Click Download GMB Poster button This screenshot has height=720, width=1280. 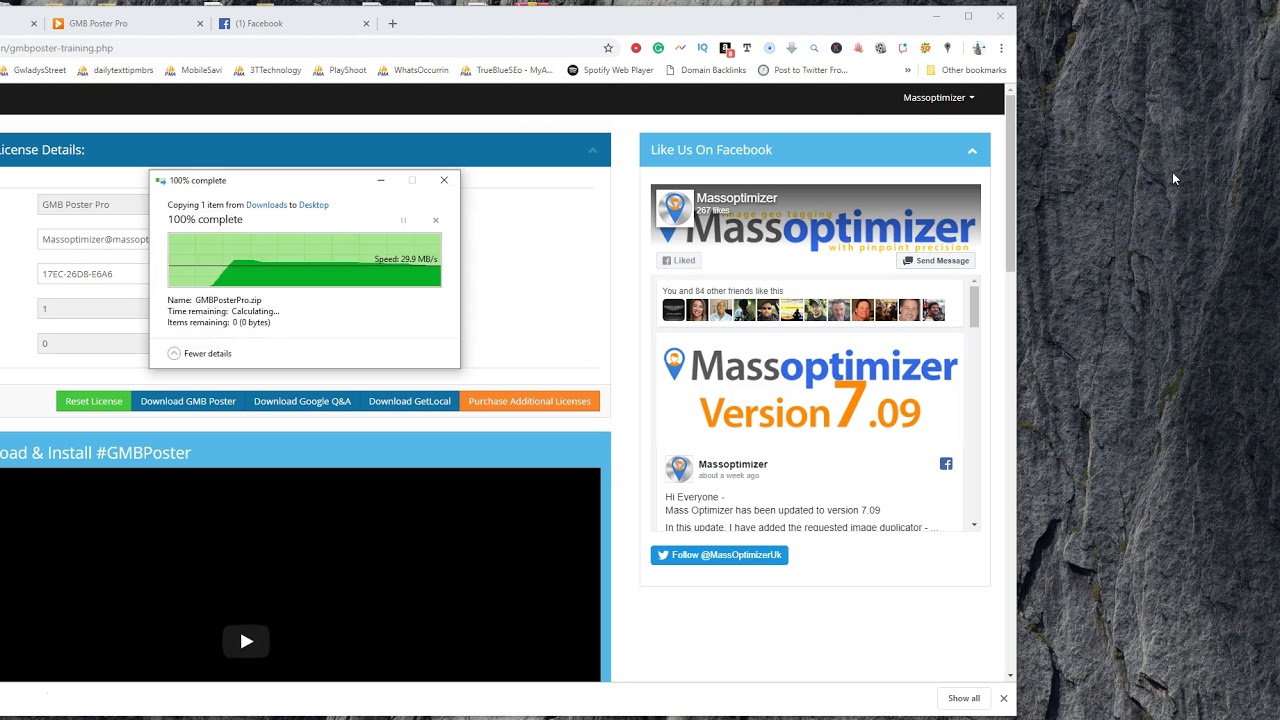pos(188,401)
